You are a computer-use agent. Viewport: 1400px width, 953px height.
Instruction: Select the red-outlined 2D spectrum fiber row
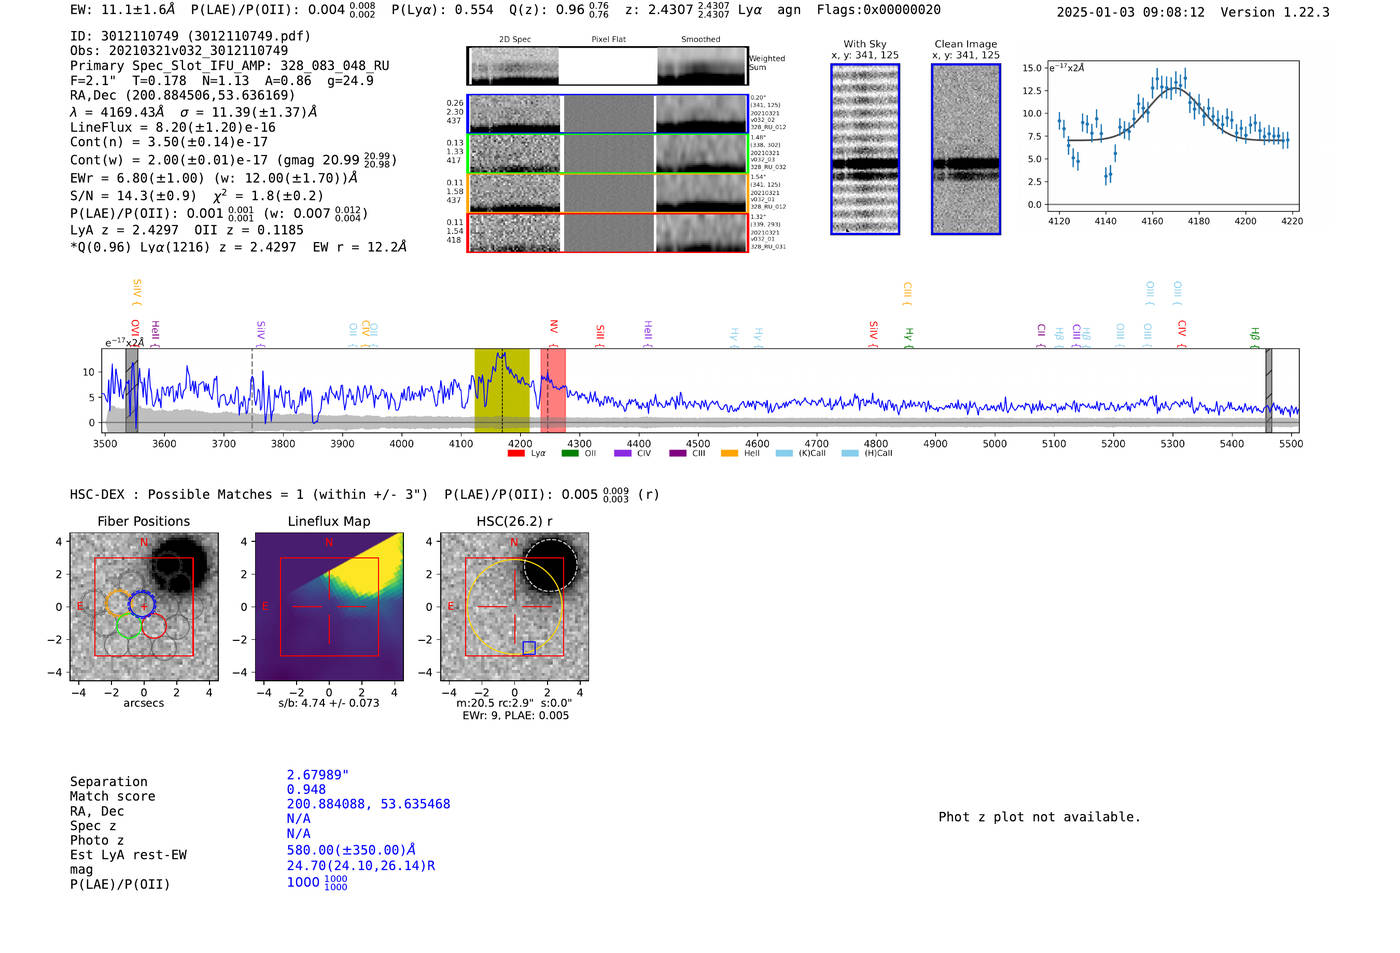click(x=608, y=232)
